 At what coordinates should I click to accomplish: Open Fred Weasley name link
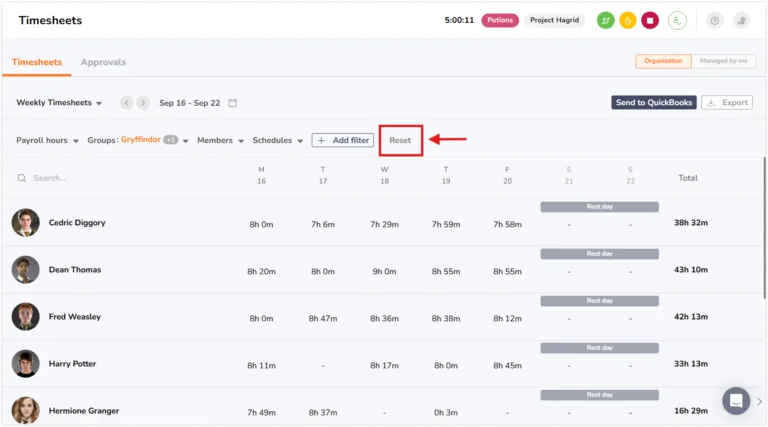[x=74, y=317]
